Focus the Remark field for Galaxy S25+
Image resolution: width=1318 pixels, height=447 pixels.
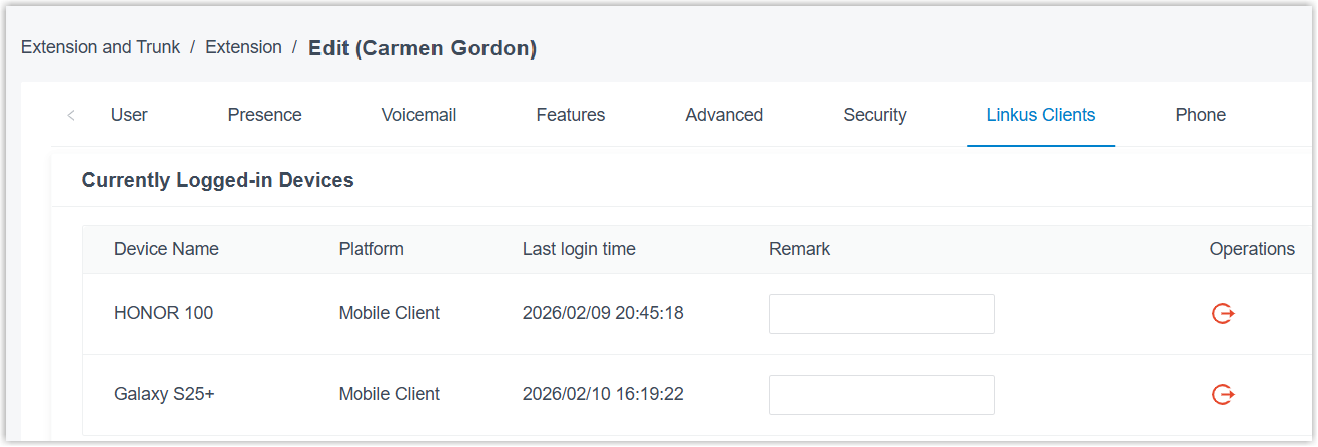coord(881,395)
